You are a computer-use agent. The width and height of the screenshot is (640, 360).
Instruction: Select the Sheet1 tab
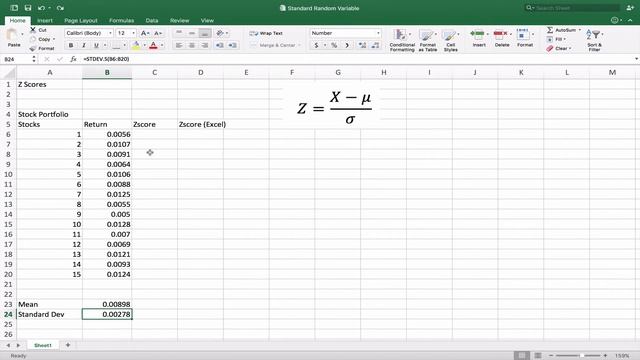pyautogui.click(x=42, y=345)
